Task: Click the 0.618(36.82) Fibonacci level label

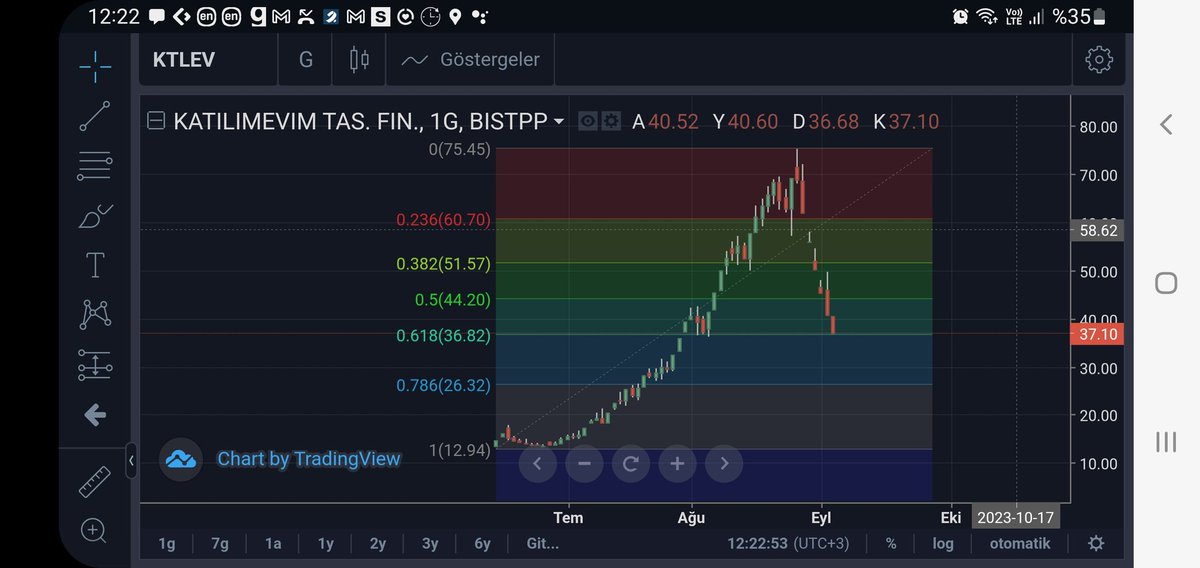Action: [443, 336]
